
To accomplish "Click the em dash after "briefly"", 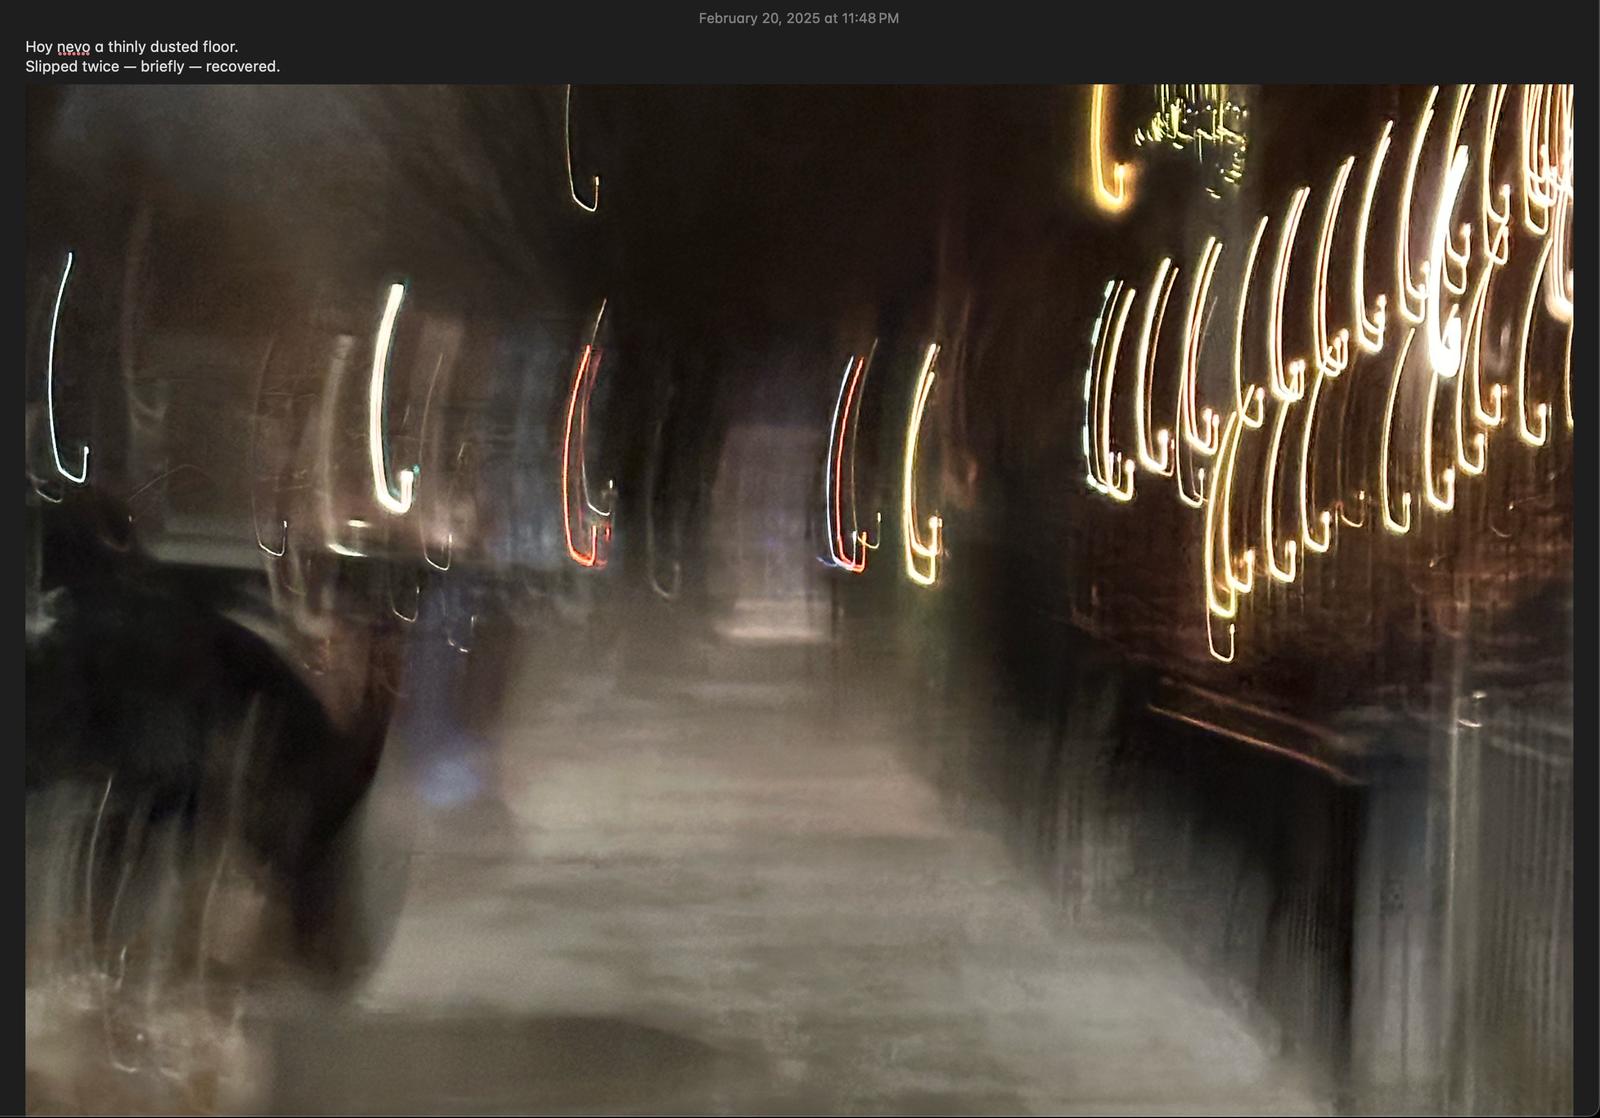I will point(195,67).
